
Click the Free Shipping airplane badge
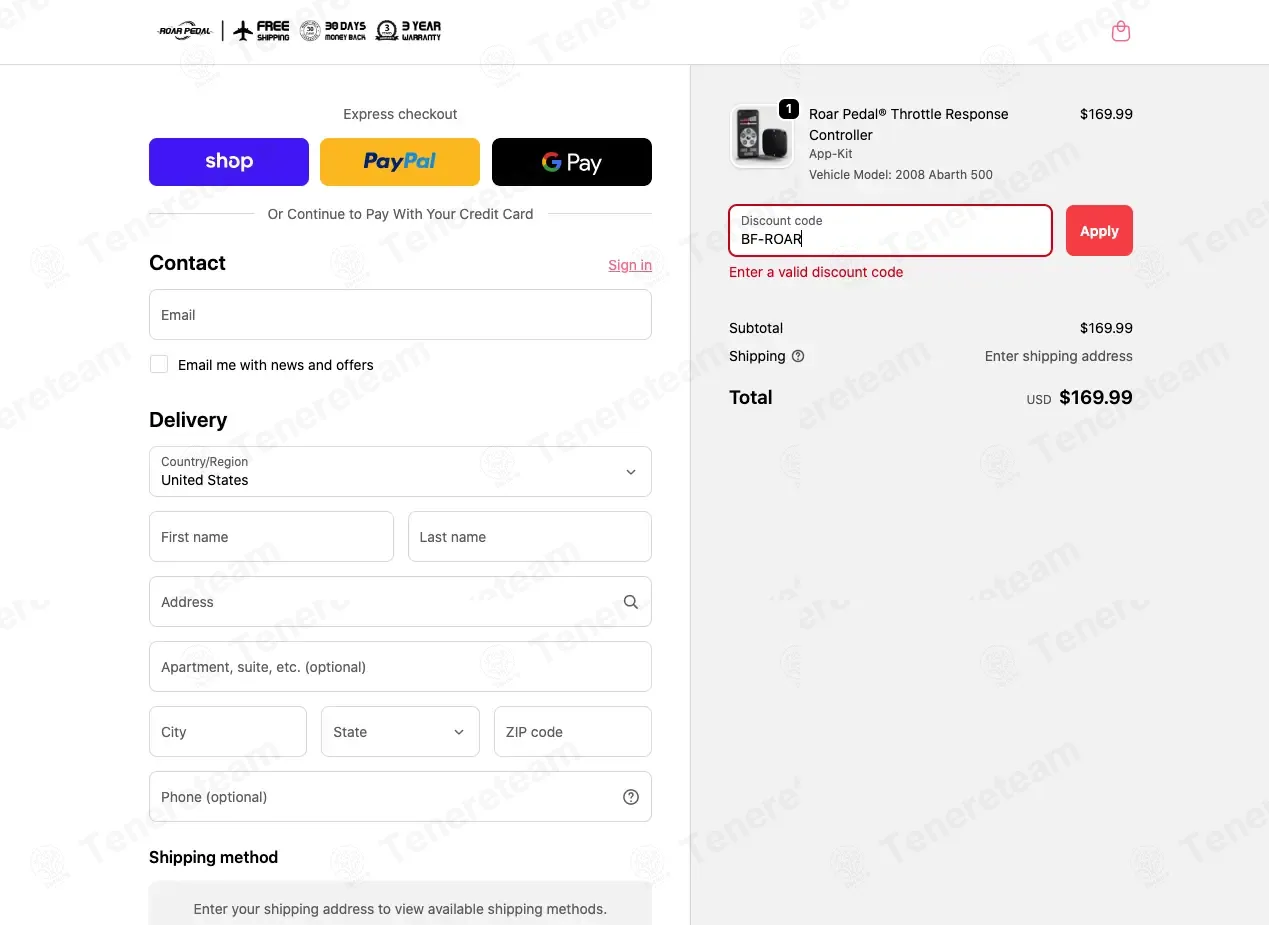pyautogui.click(x=261, y=31)
